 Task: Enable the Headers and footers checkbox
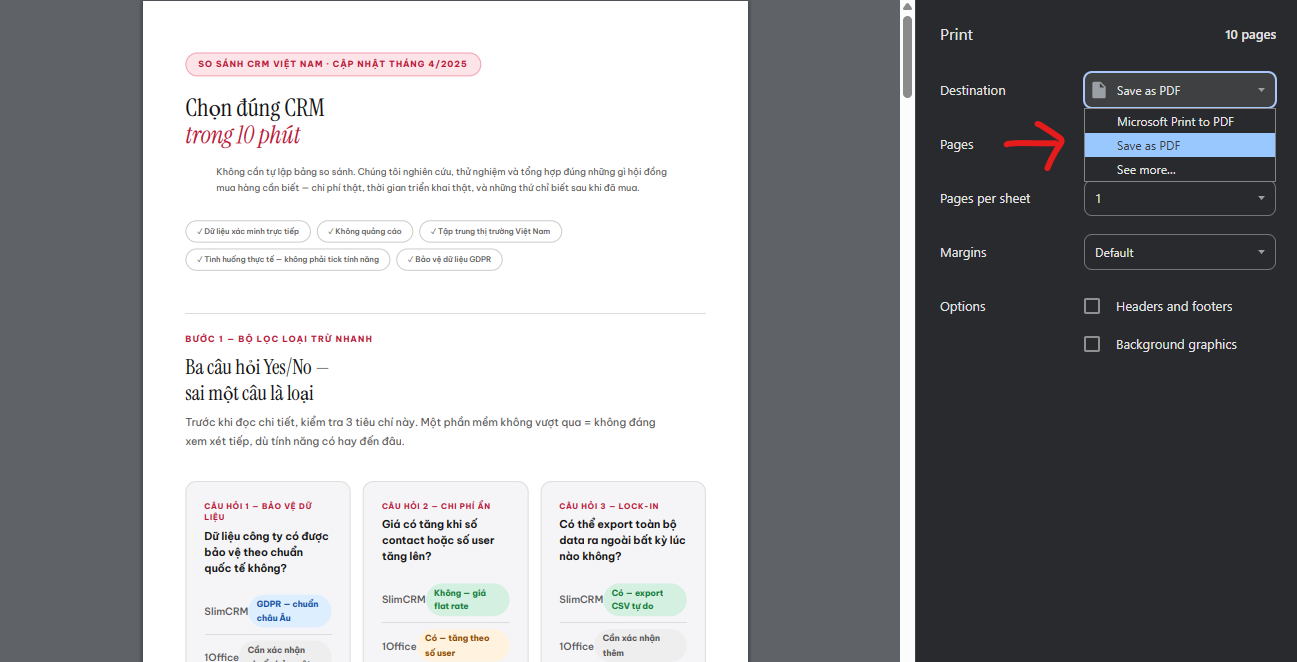[x=1092, y=306]
